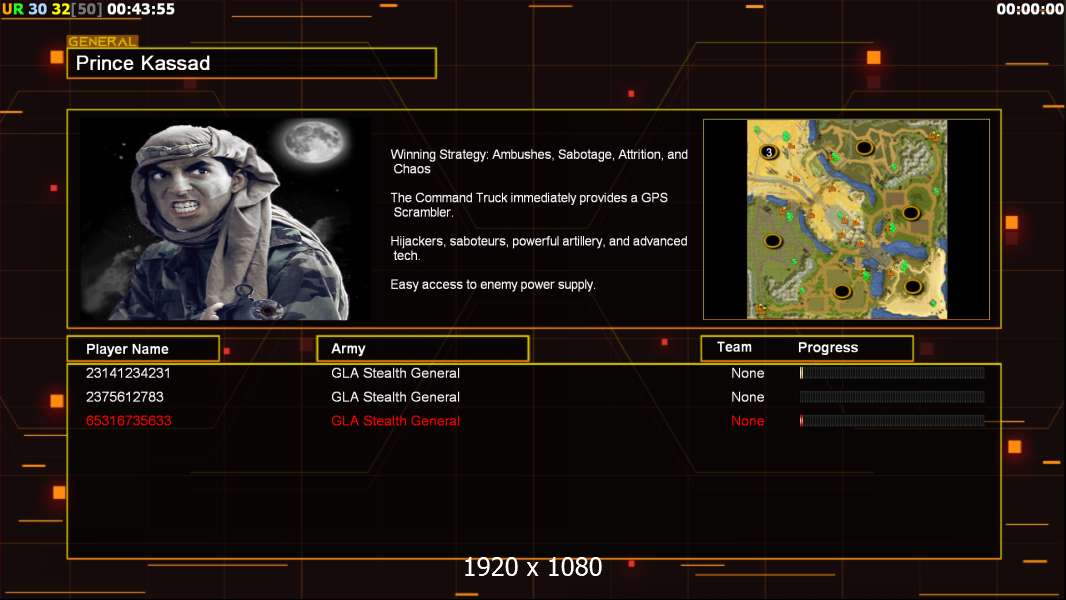Select red player name 65316735633

coord(128,421)
